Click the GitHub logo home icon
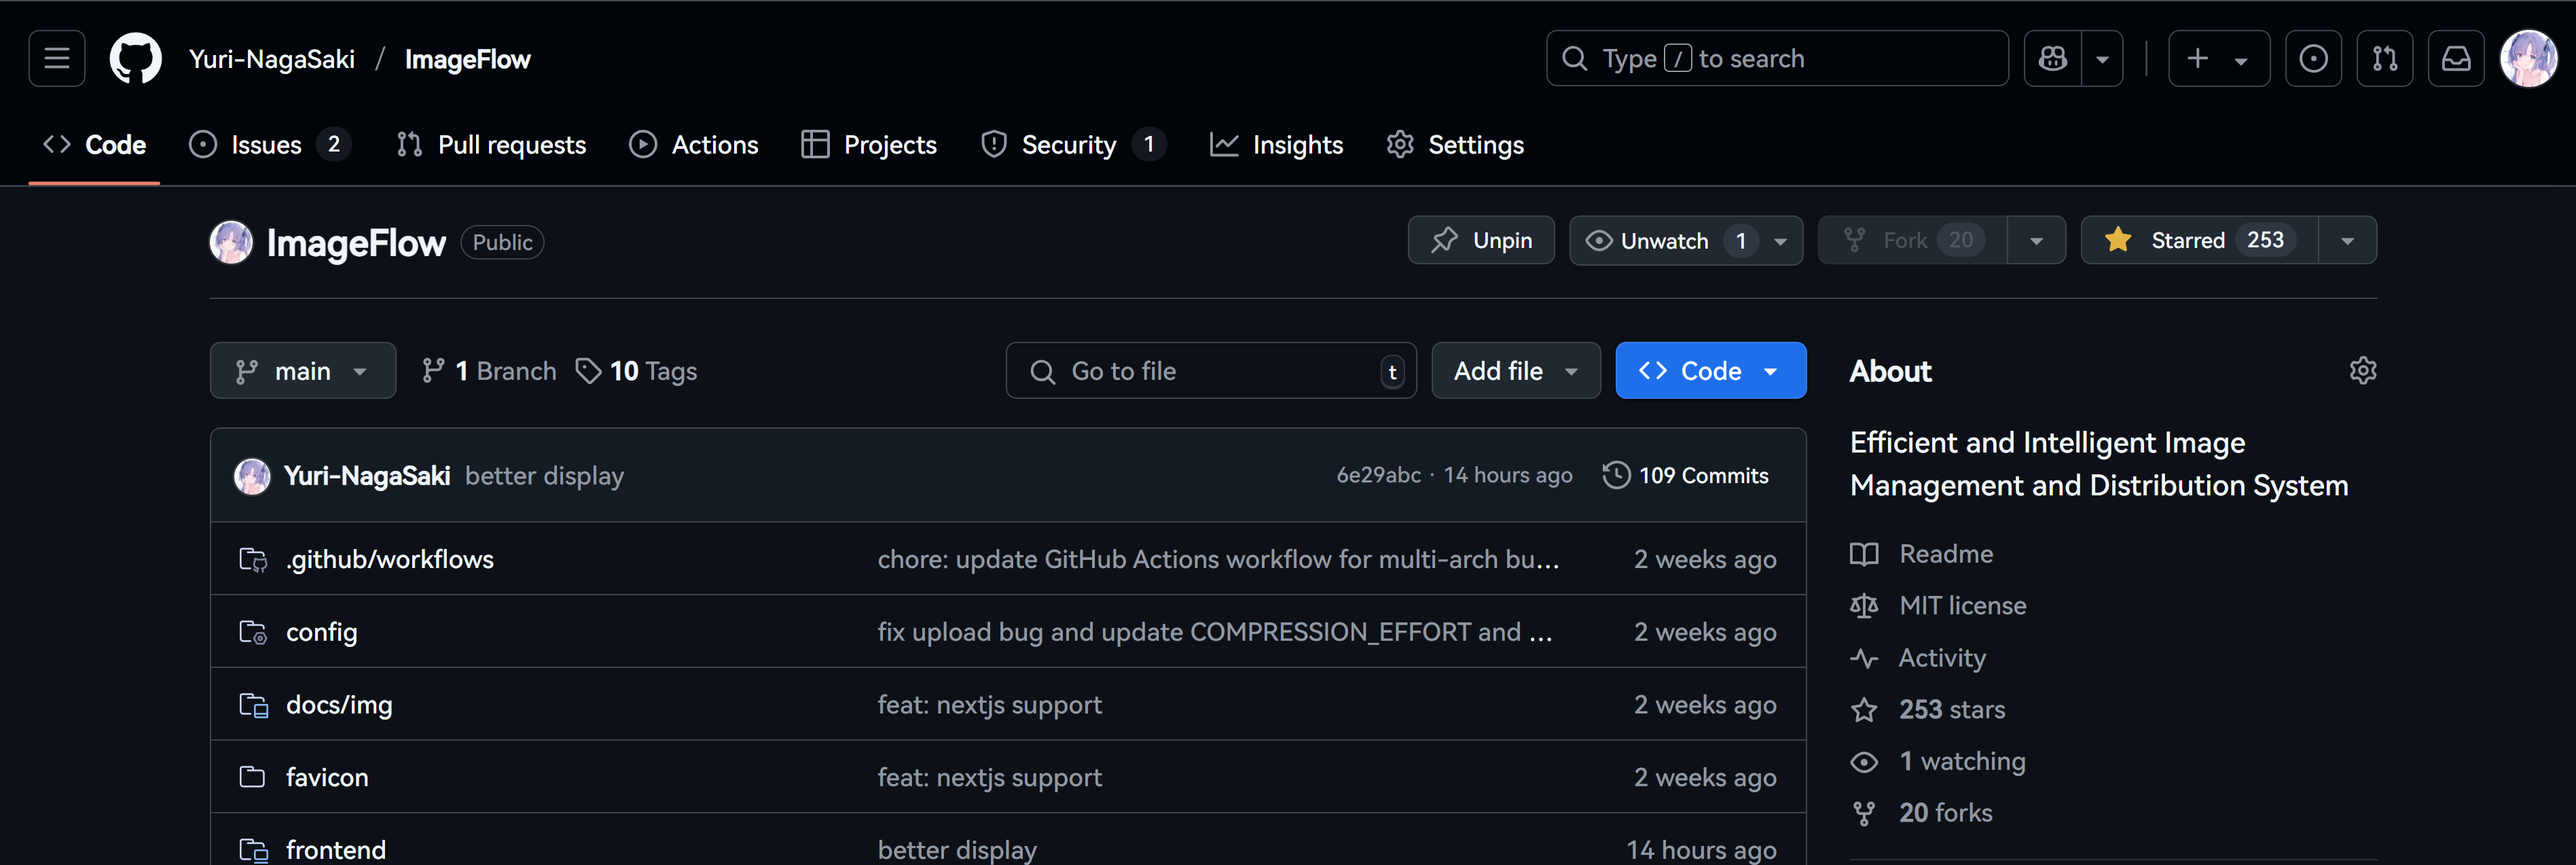Viewport: 2576px width, 865px height. coord(135,59)
